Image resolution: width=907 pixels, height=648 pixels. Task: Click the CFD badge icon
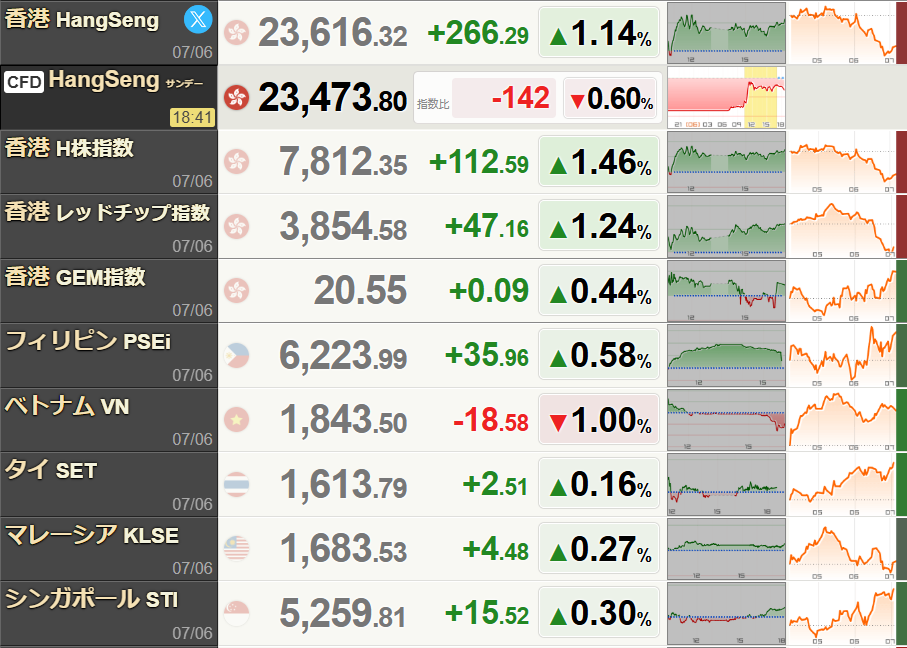point(24,82)
